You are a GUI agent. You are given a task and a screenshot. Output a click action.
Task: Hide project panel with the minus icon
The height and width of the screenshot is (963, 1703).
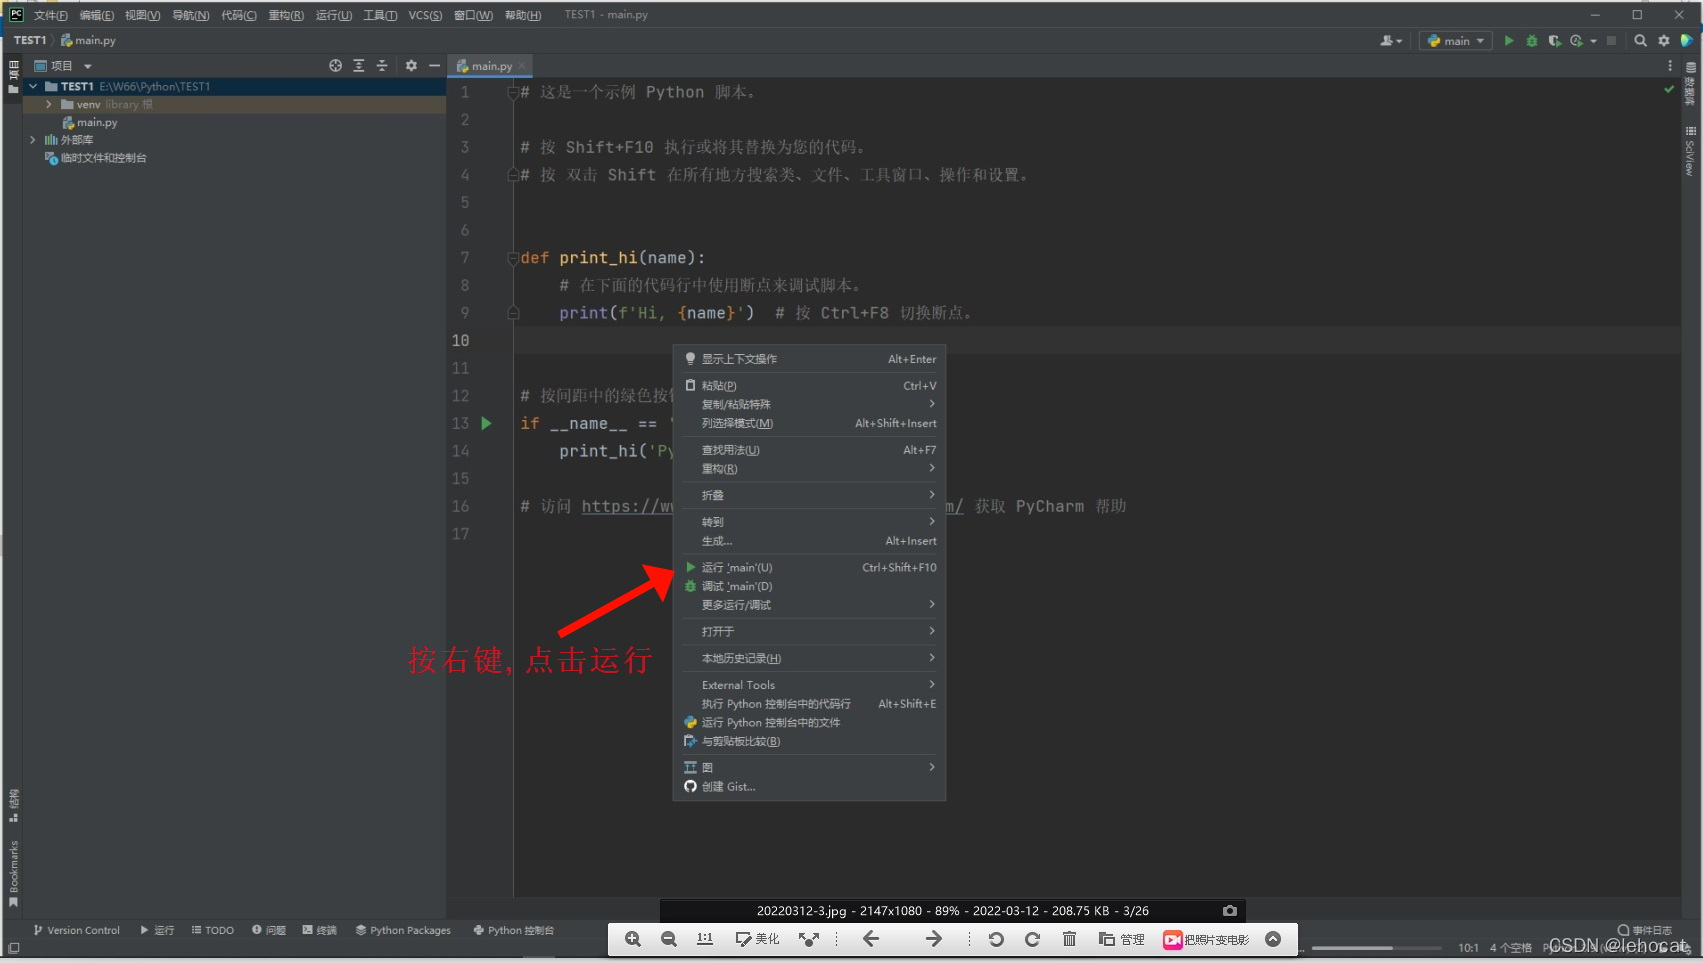[x=434, y=66]
